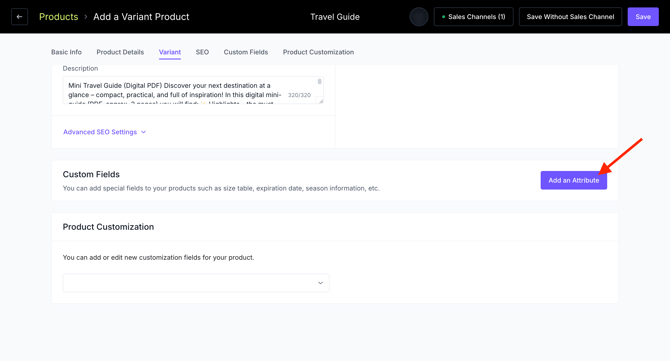Choose Save Without Sales Channel
This screenshot has width=670, height=361.
570,17
